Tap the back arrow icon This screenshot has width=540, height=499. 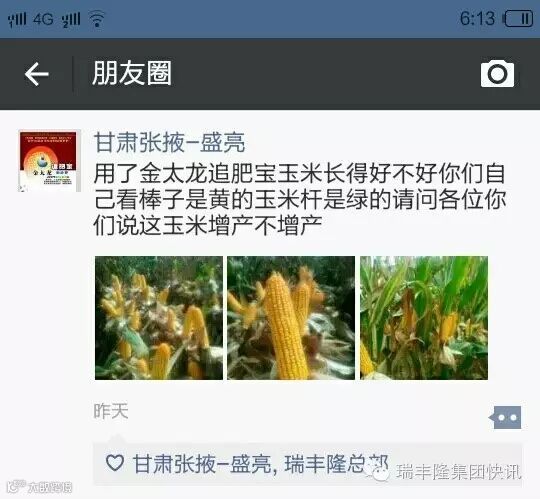coord(37,74)
